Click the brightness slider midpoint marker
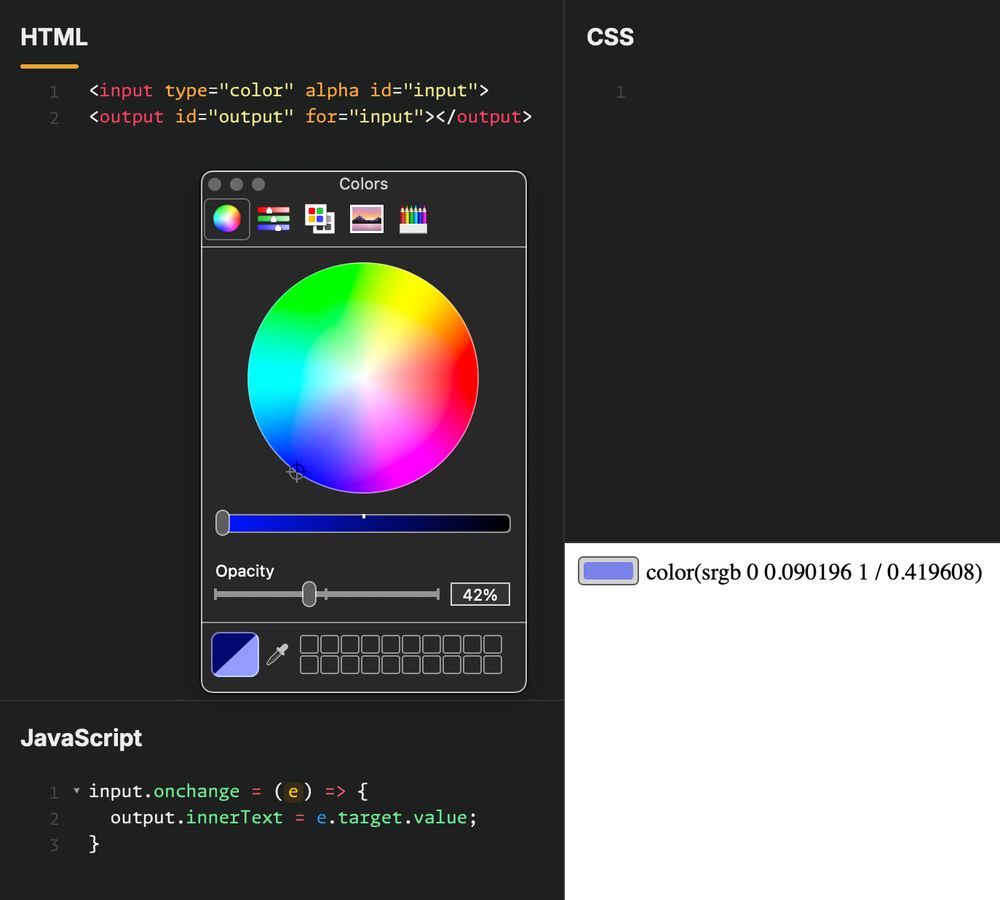Screen dimensions: 1000x900 pyautogui.click(x=364, y=516)
